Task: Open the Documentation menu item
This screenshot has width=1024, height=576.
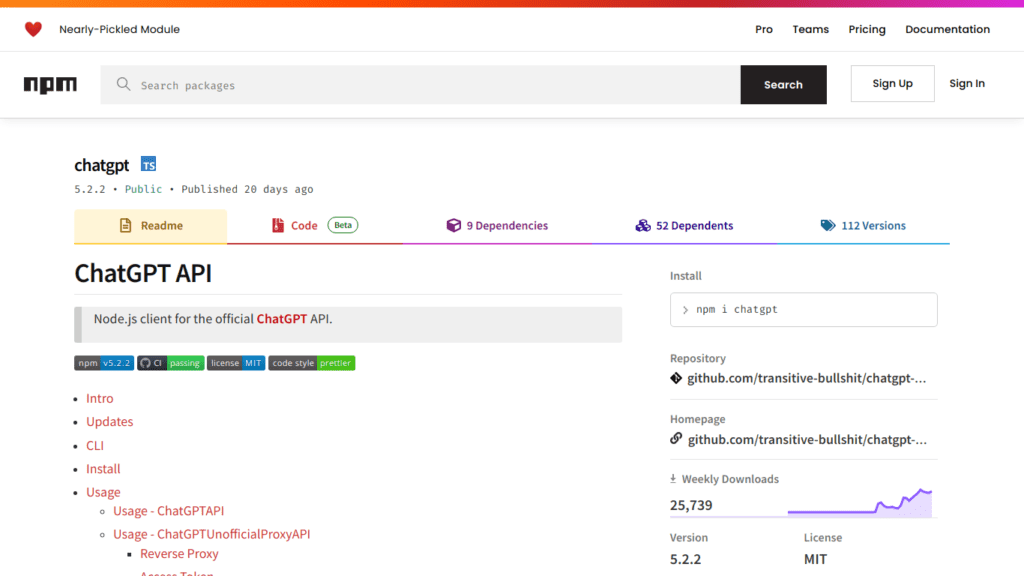Action: pyautogui.click(x=946, y=29)
